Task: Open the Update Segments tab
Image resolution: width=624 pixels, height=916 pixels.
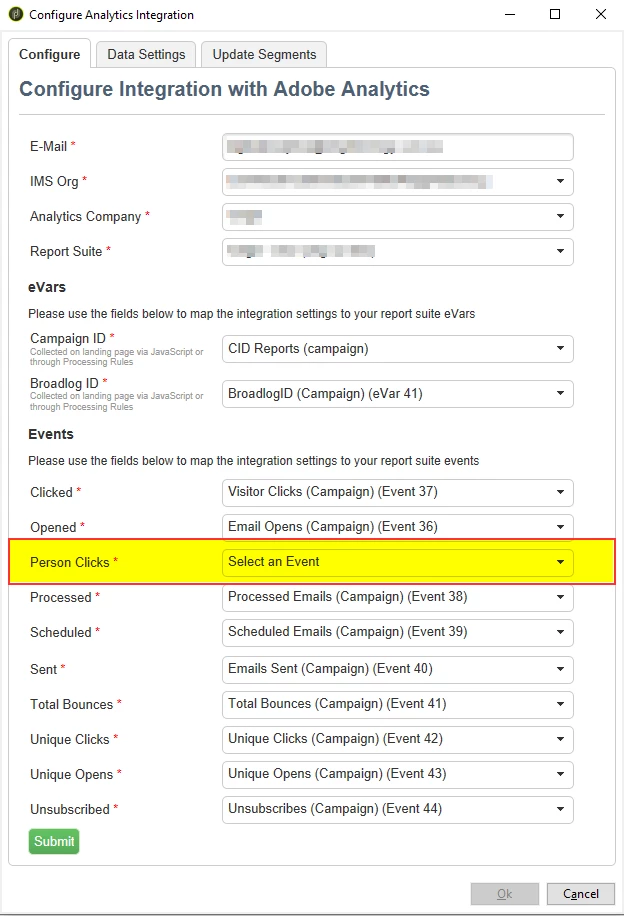Action: tap(264, 54)
